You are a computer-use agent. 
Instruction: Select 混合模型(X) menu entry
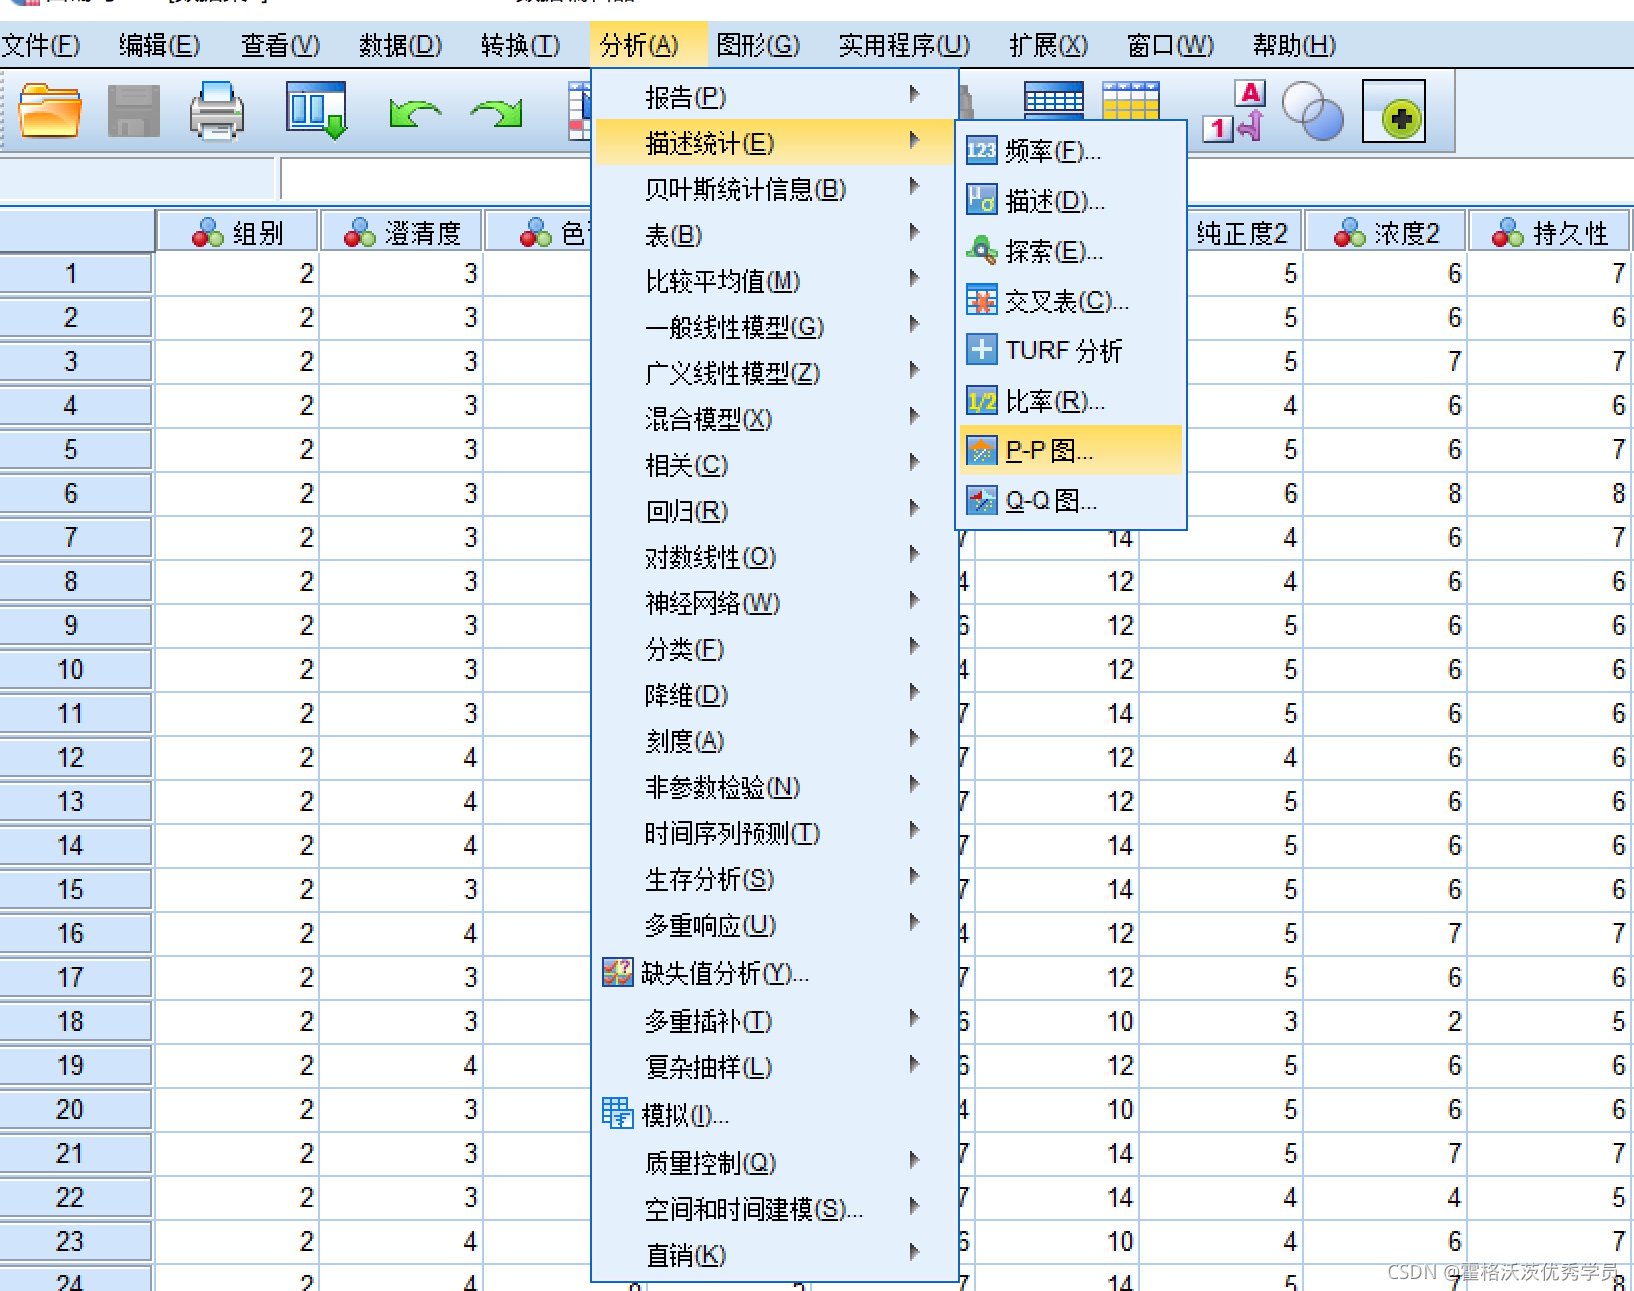tap(773, 419)
